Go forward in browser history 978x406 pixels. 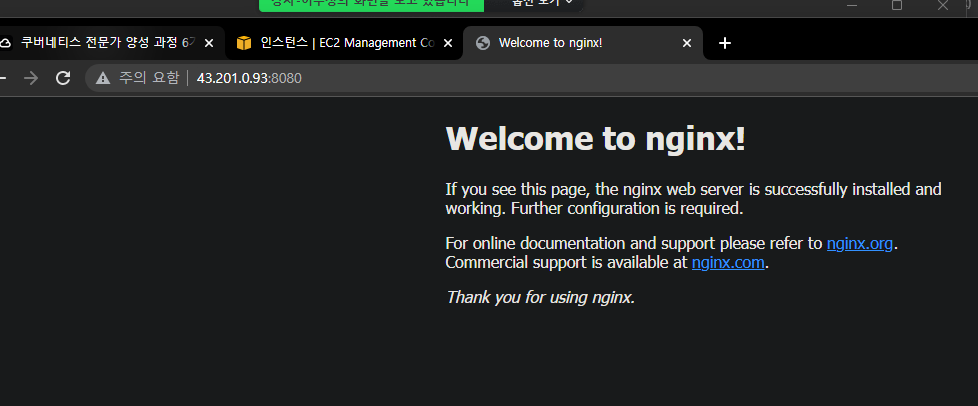coord(31,78)
